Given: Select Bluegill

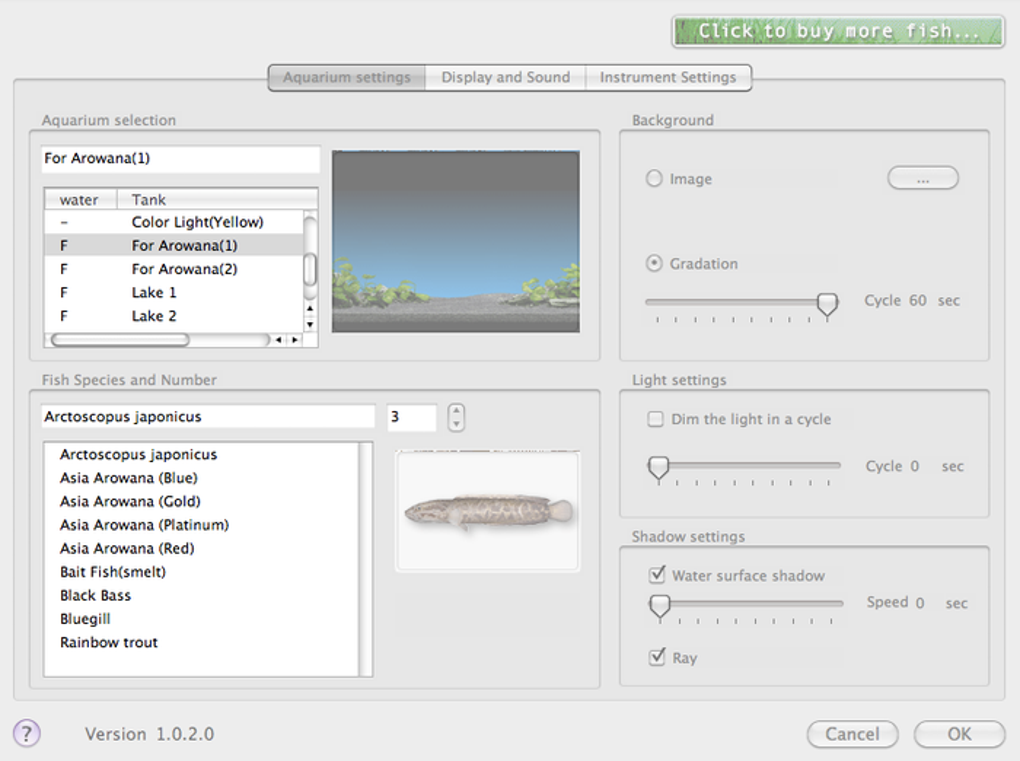Looking at the screenshot, I should (x=201, y=619).
